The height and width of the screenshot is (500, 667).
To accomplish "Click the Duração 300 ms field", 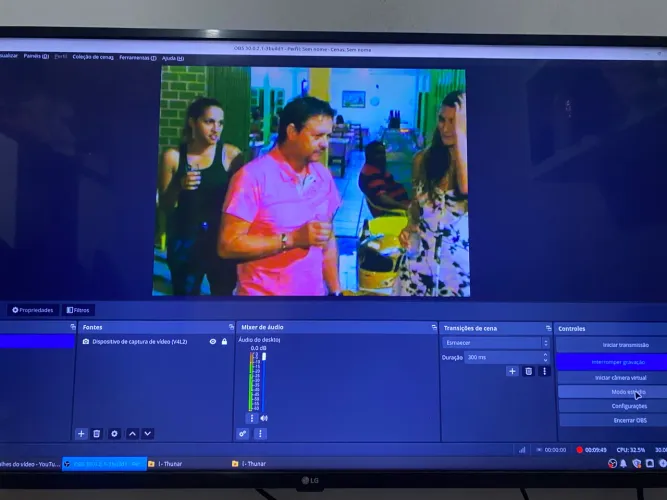I will tap(503, 357).
